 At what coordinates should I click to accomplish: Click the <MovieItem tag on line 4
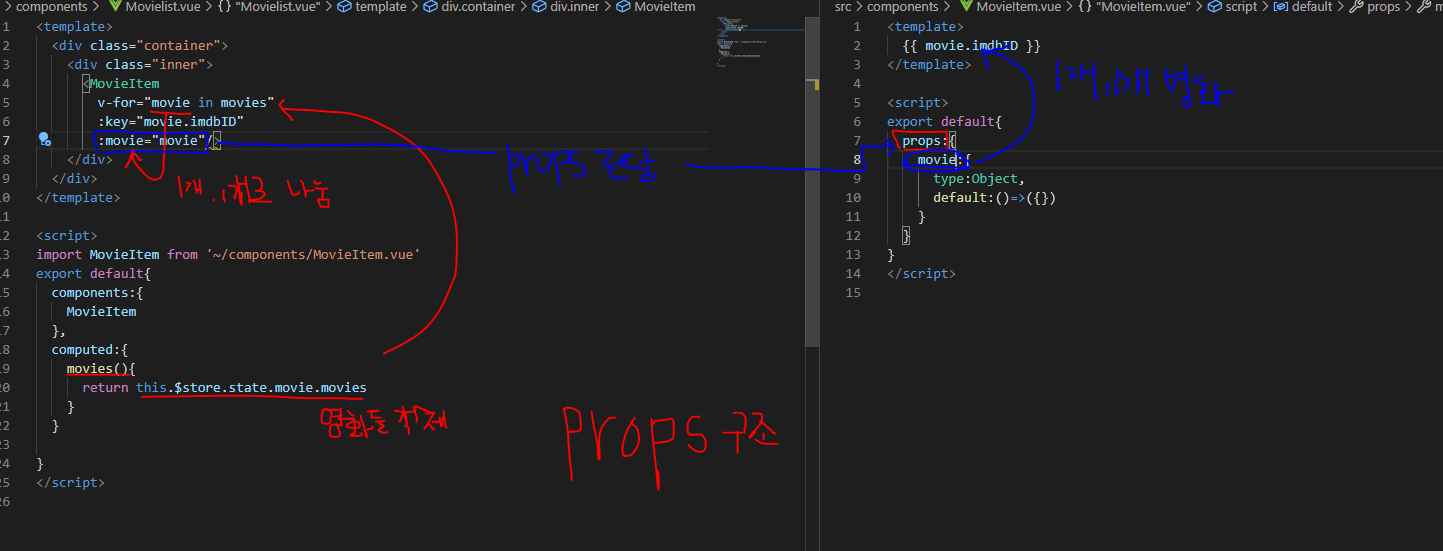point(121,83)
